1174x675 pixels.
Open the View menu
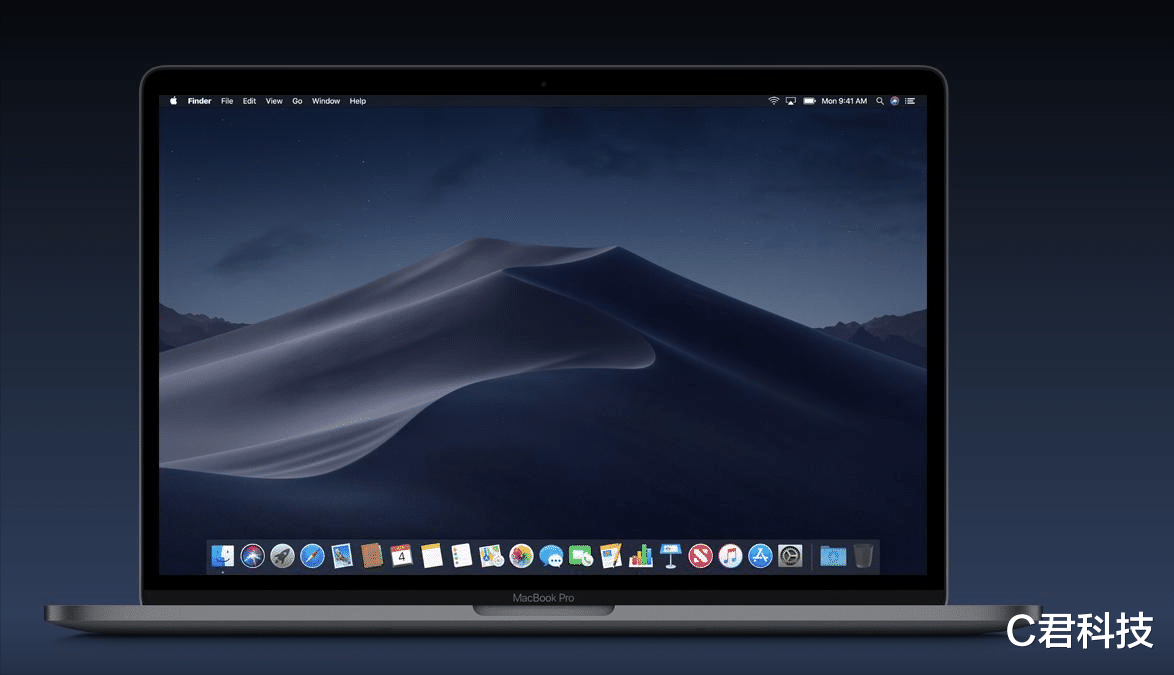(274, 101)
